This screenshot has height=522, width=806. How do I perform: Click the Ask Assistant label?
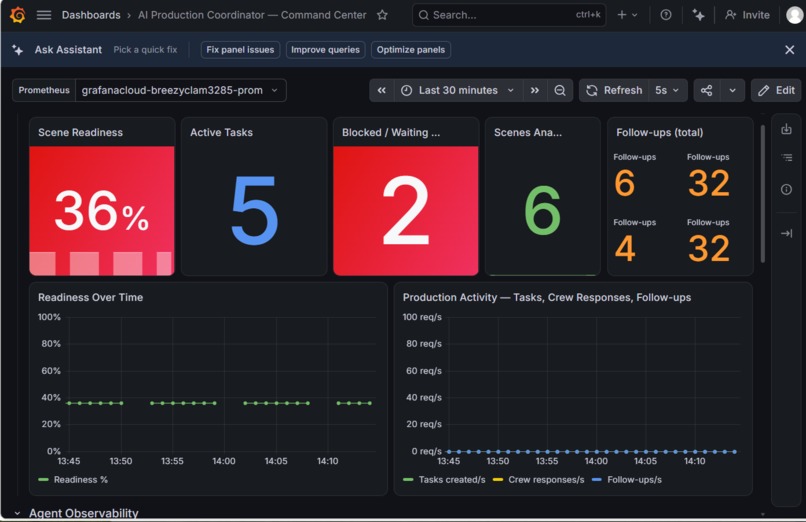pos(68,50)
